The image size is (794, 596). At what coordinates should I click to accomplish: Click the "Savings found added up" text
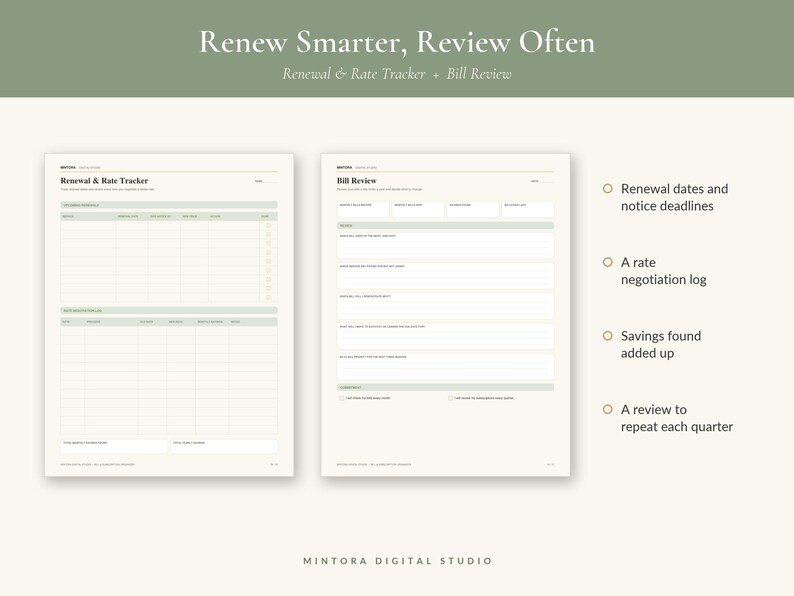point(661,344)
